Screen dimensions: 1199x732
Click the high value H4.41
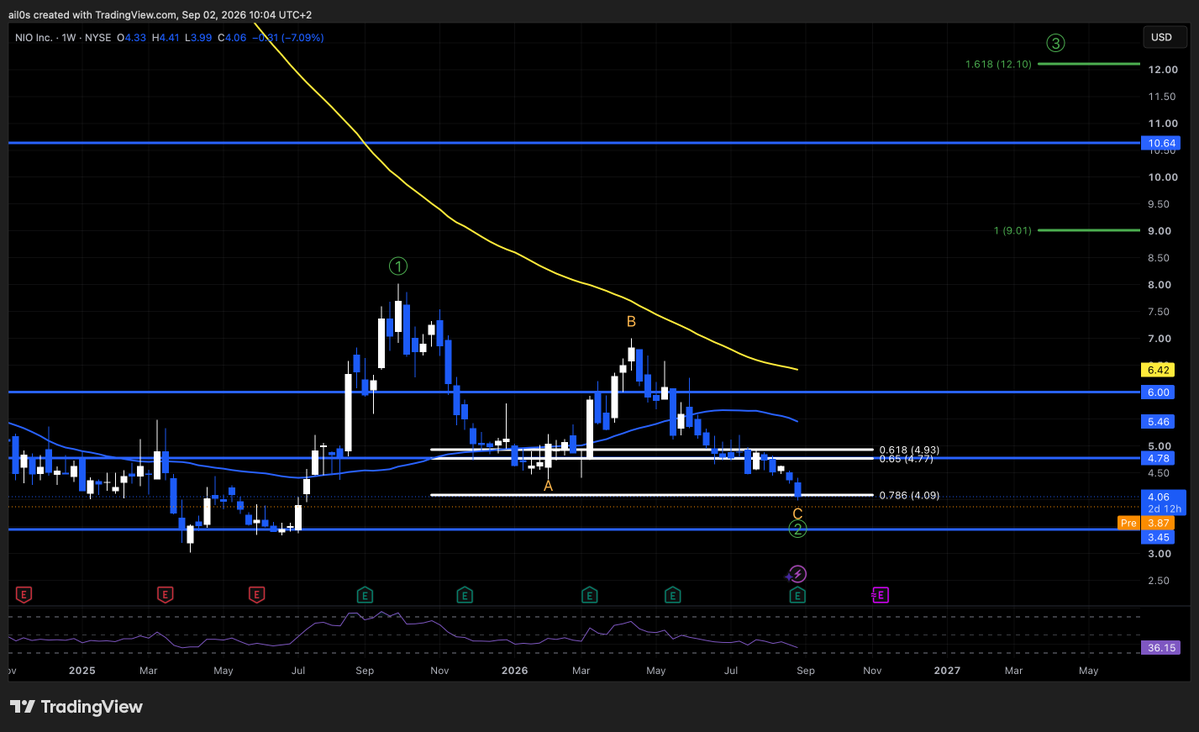click(x=165, y=37)
